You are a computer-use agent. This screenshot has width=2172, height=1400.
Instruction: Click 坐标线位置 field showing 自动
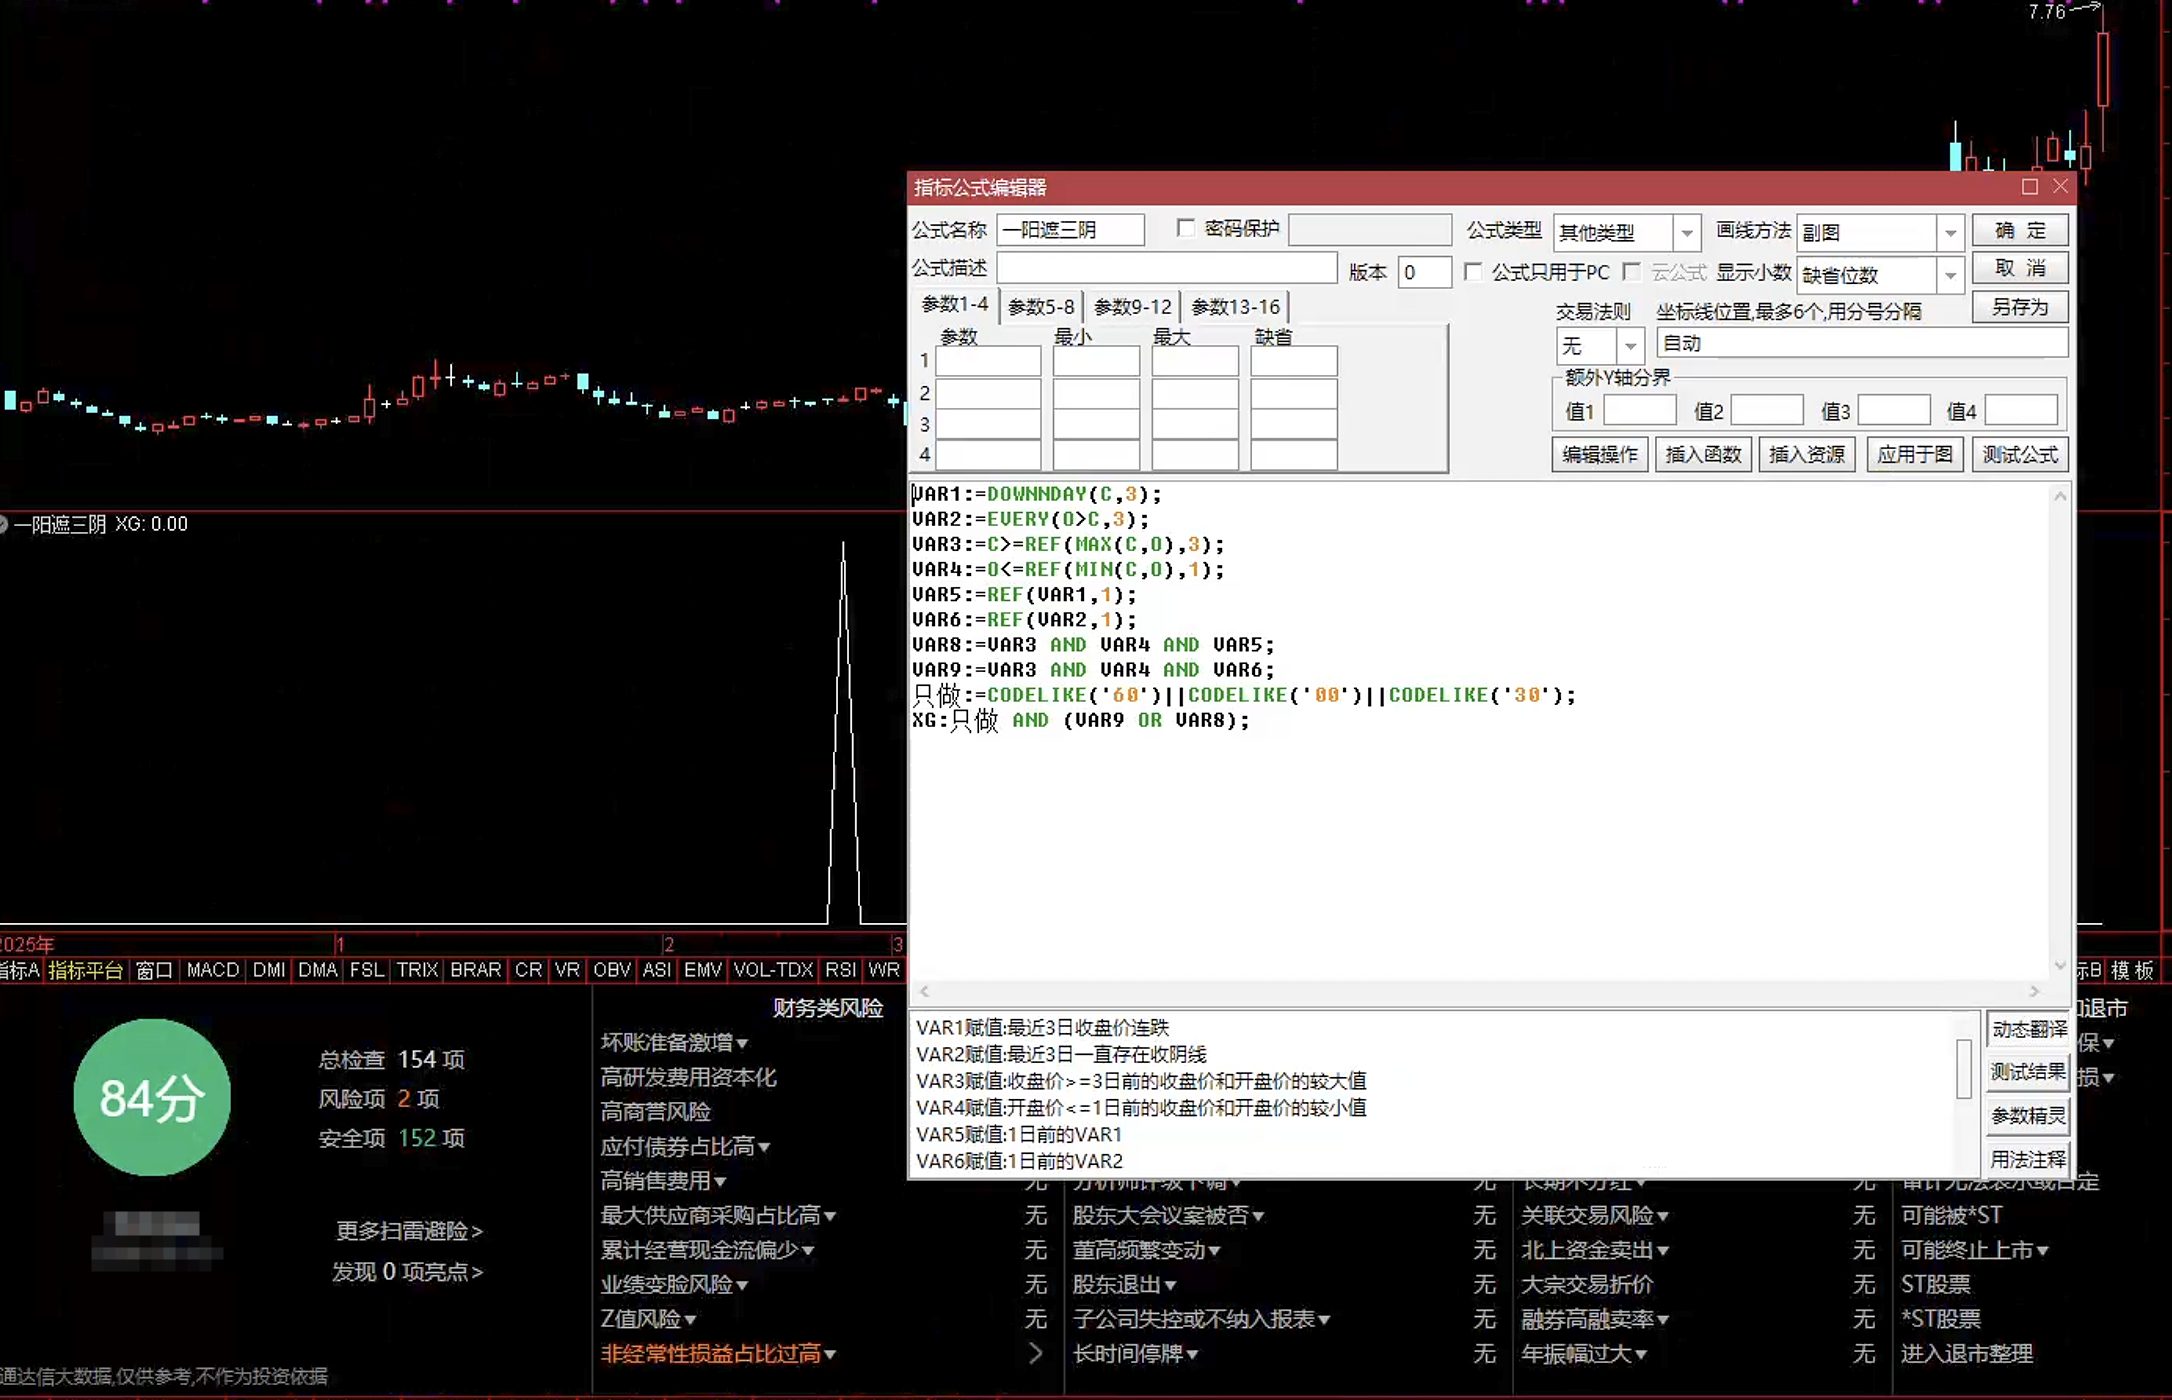[x=1862, y=343]
